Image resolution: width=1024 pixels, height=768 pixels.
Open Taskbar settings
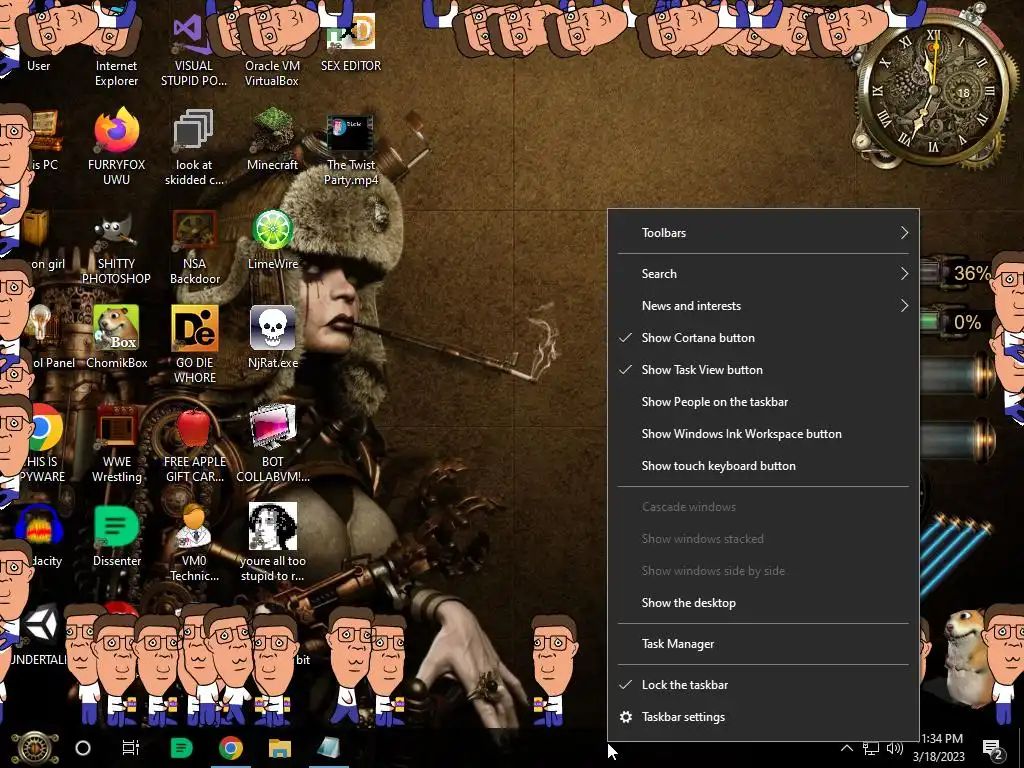tap(763, 716)
